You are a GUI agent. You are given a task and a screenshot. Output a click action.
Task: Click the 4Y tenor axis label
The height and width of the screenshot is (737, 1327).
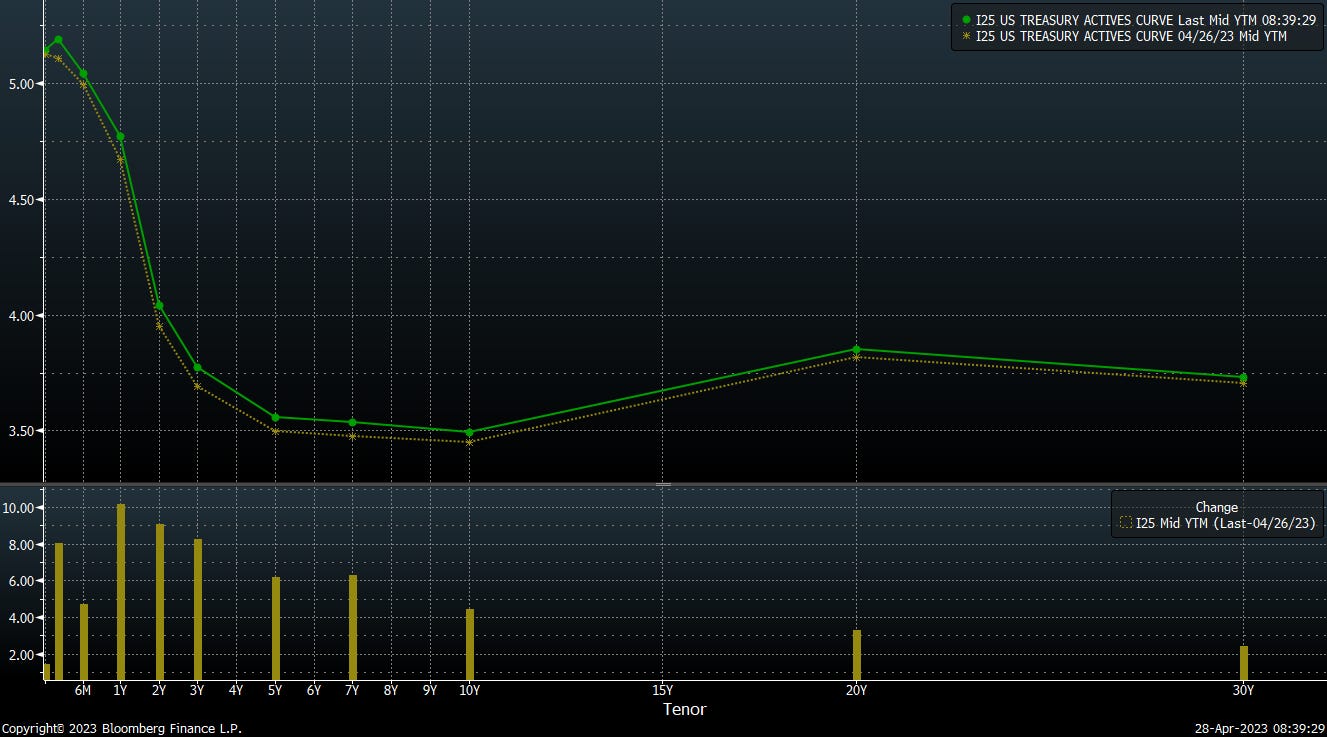(x=236, y=690)
